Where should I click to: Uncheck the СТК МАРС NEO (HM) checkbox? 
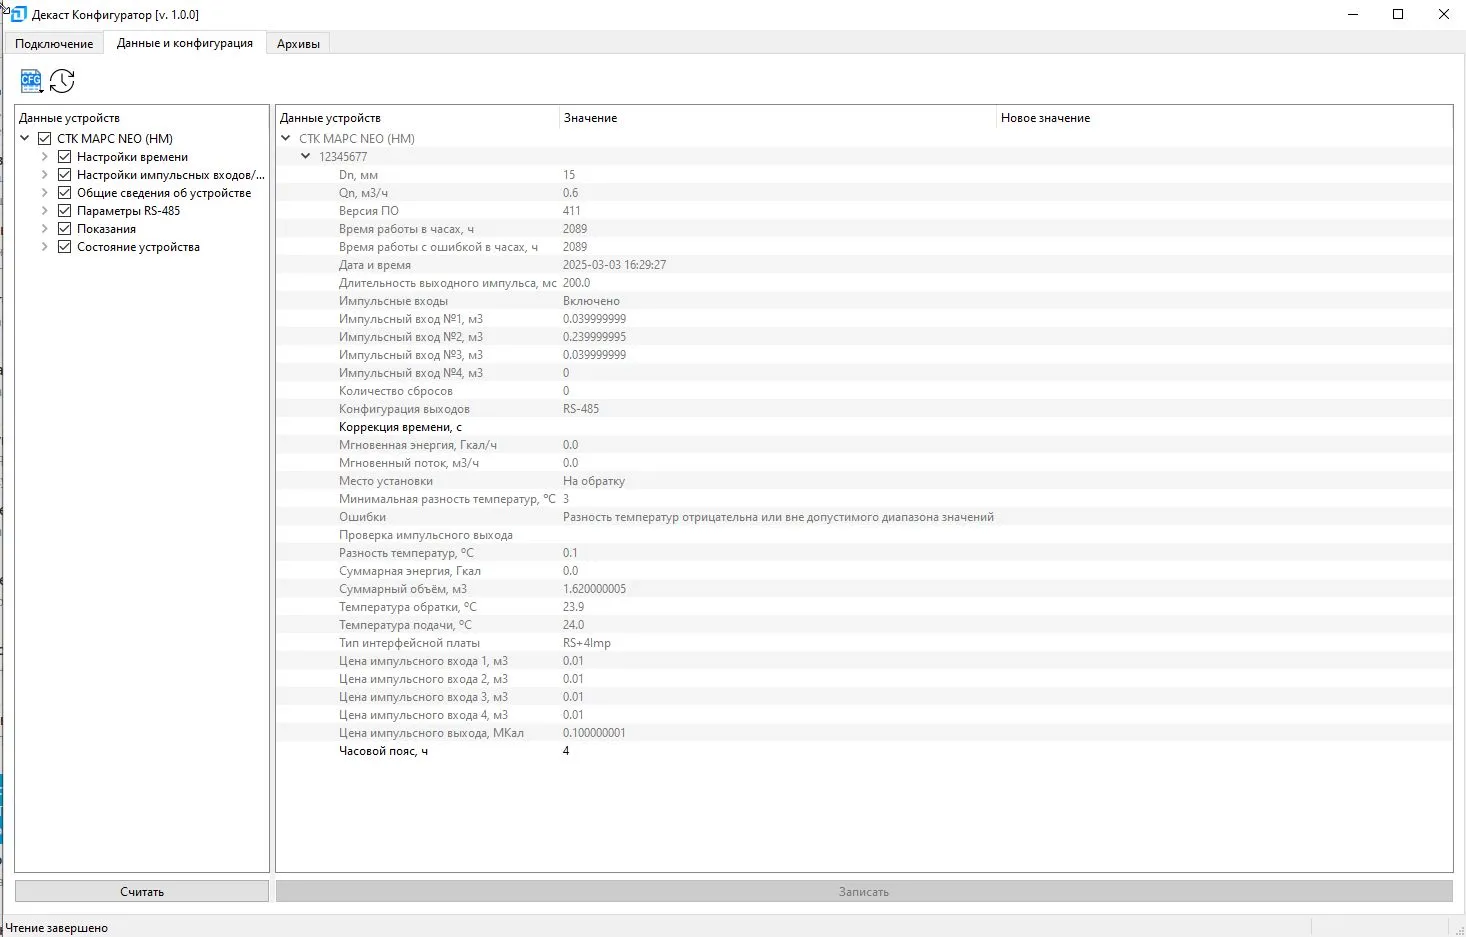[45, 139]
